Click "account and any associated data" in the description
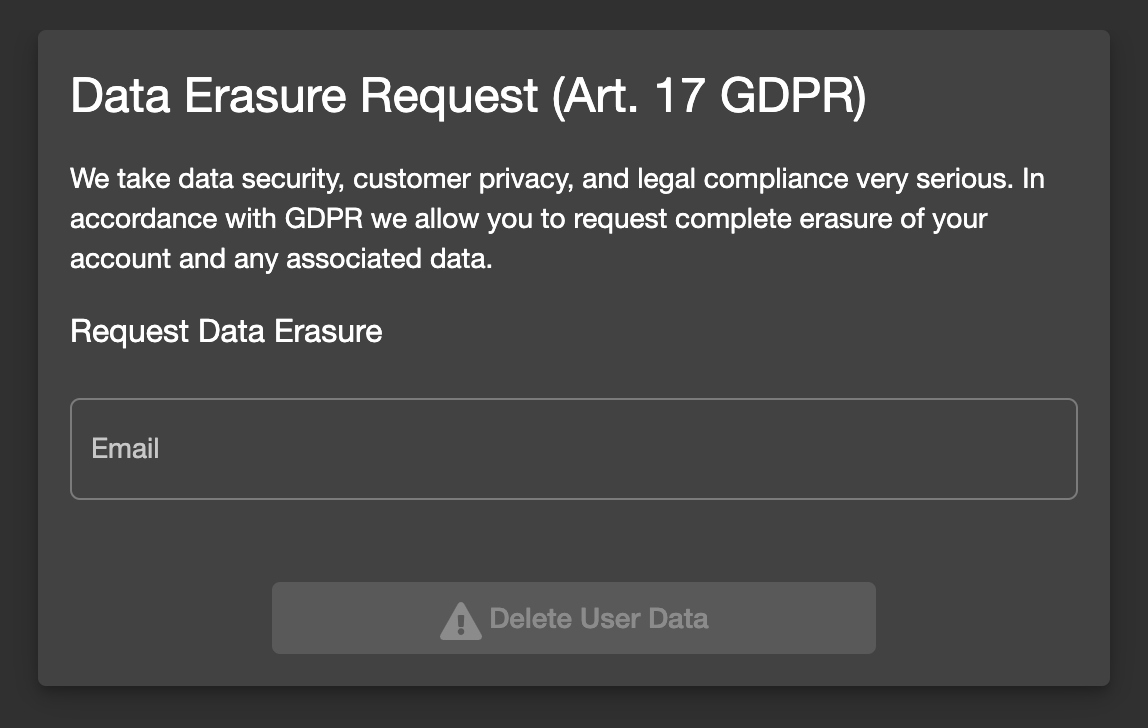This screenshot has height=728, width=1148. (x=281, y=259)
